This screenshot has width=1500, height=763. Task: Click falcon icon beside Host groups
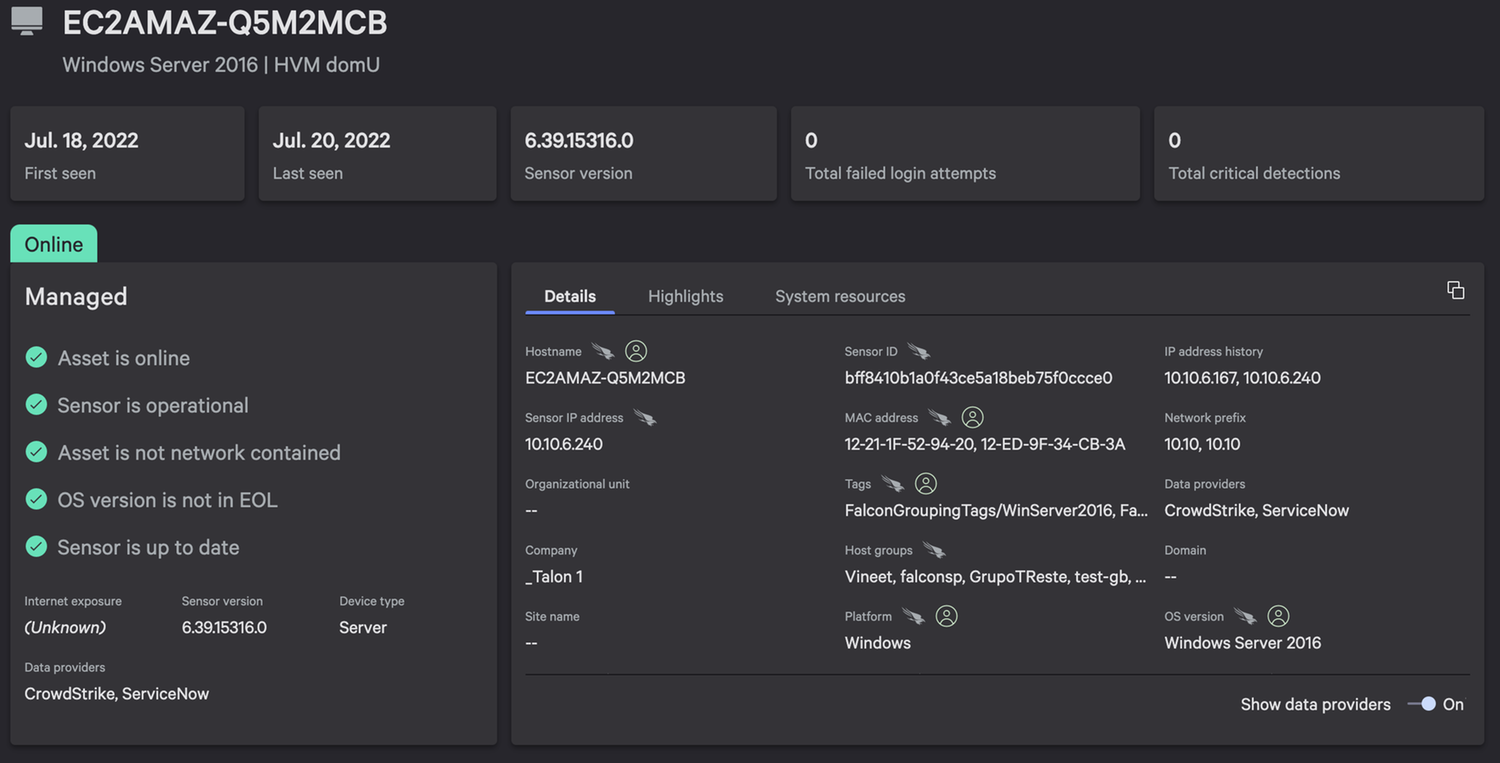pyautogui.click(x=934, y=550)
